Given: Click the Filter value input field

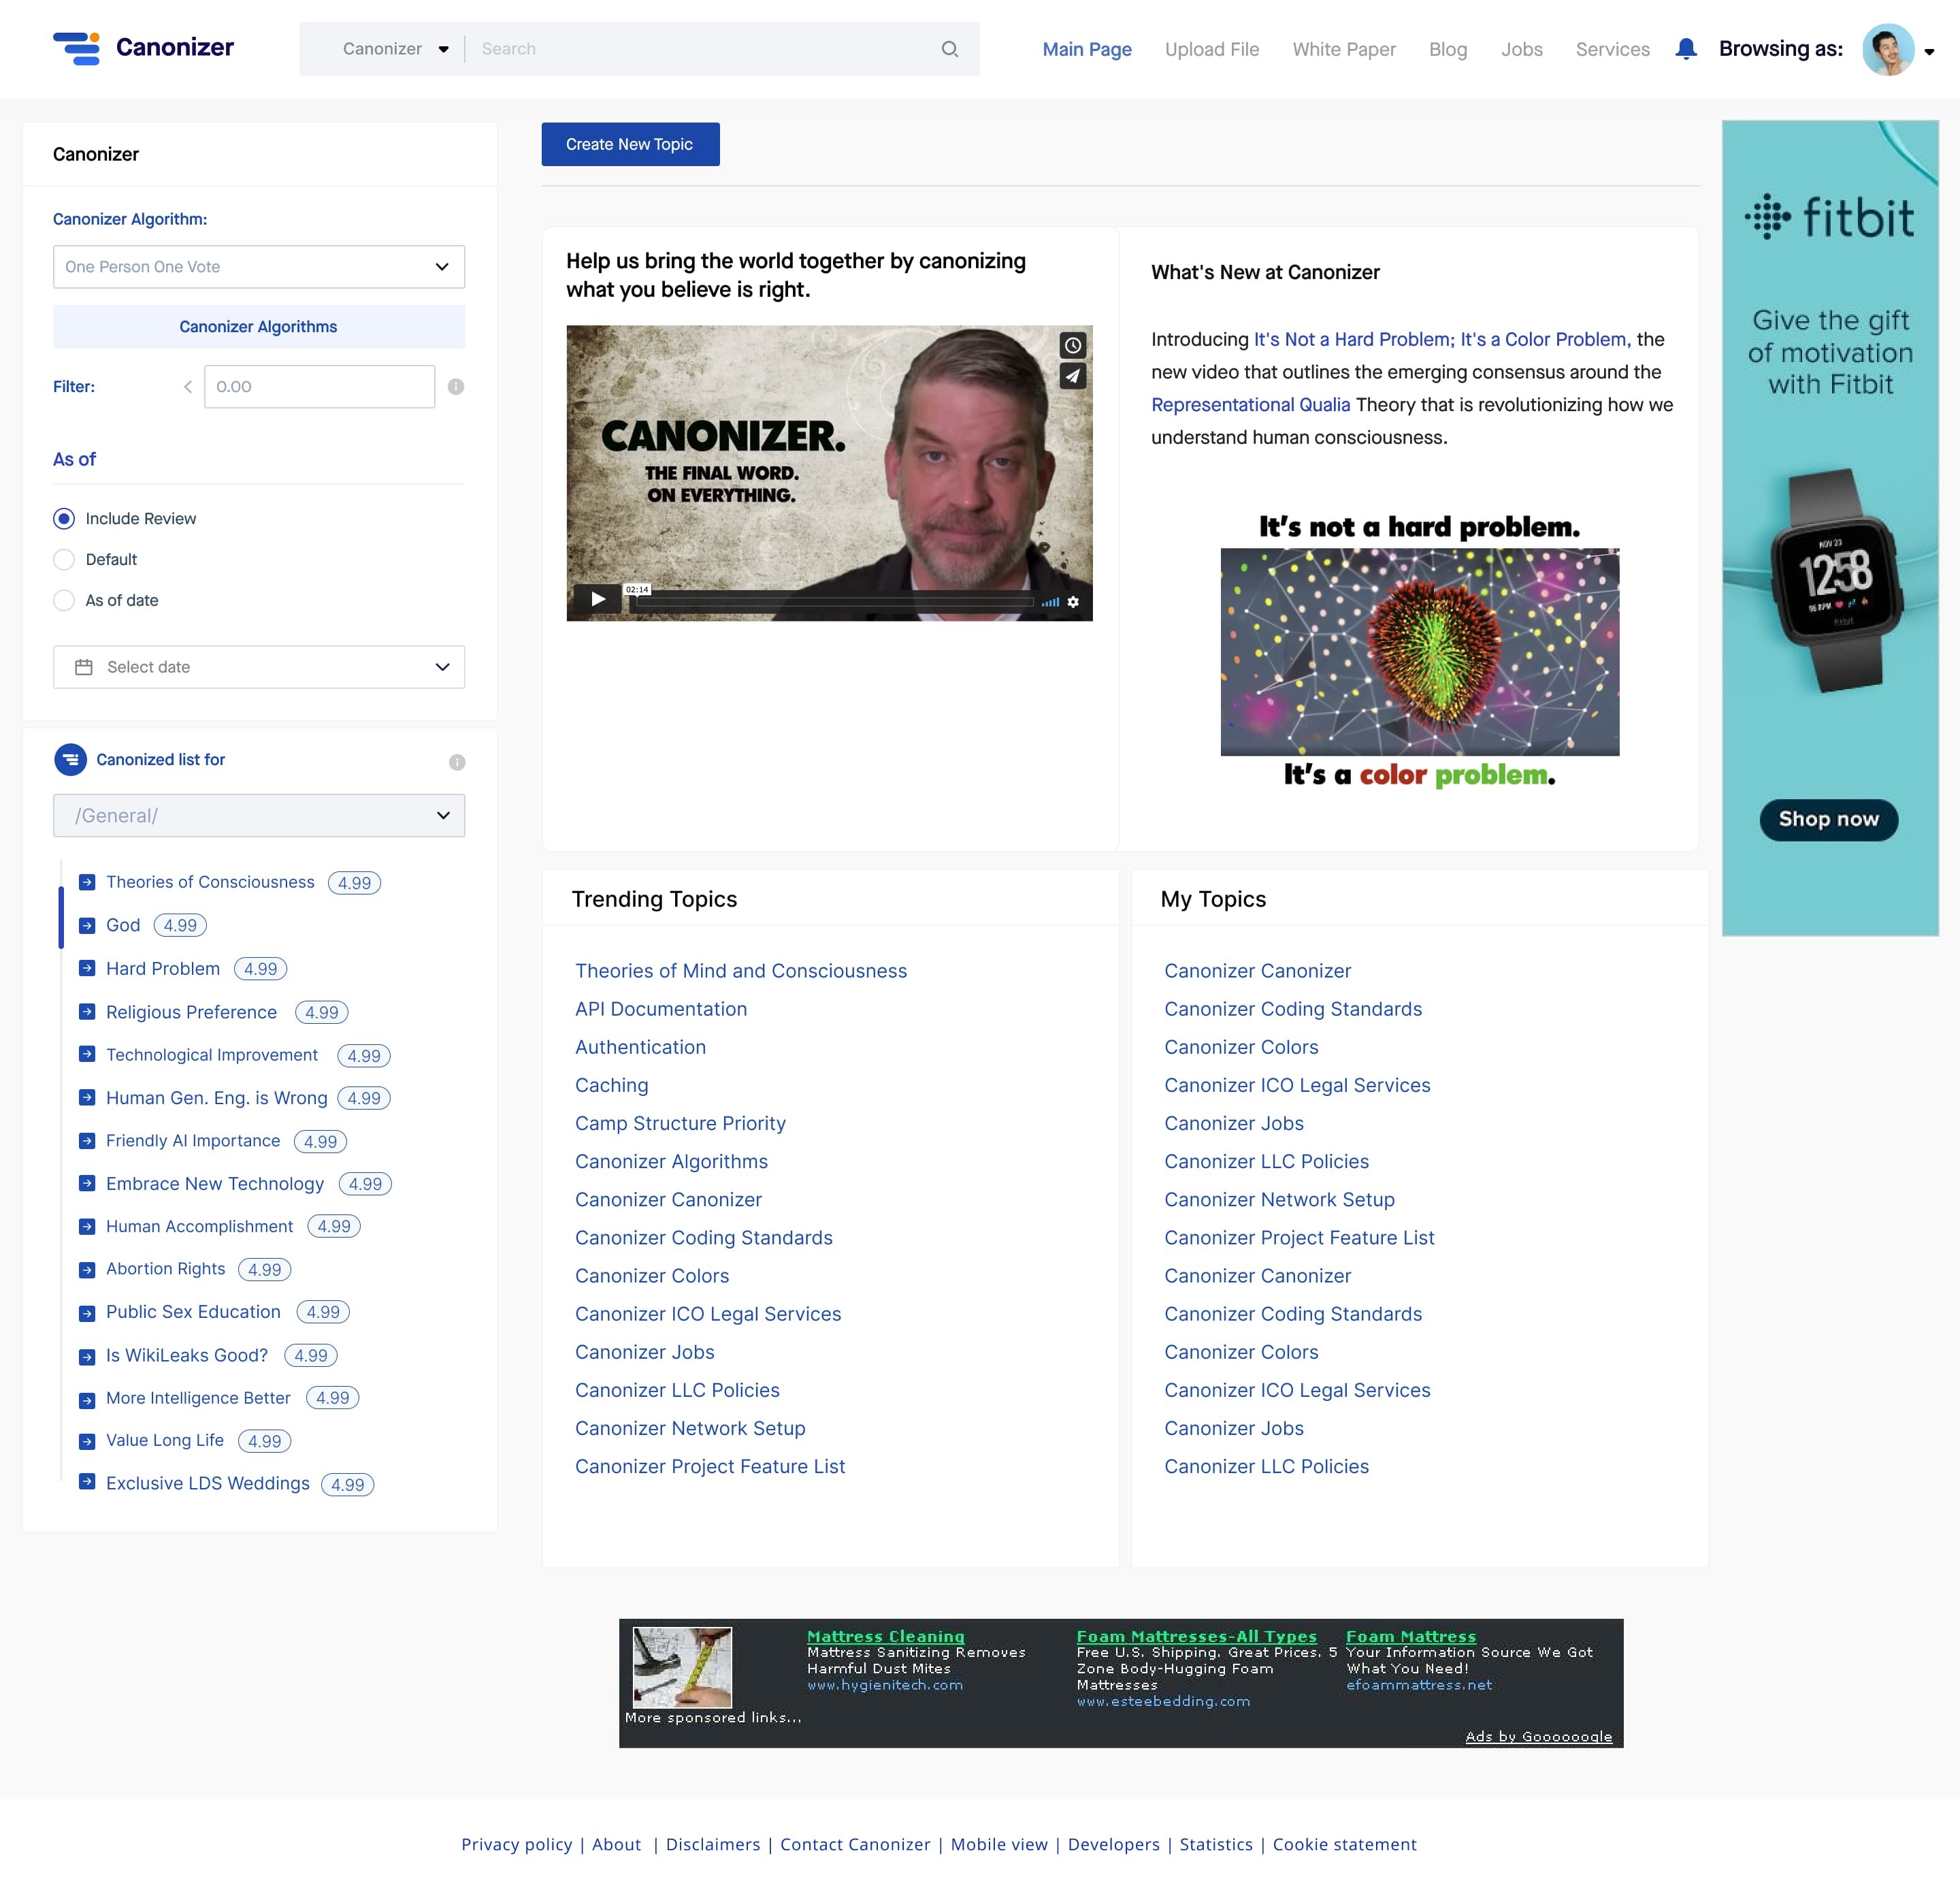Looking at the screenshot, I should tap(319, 386).
